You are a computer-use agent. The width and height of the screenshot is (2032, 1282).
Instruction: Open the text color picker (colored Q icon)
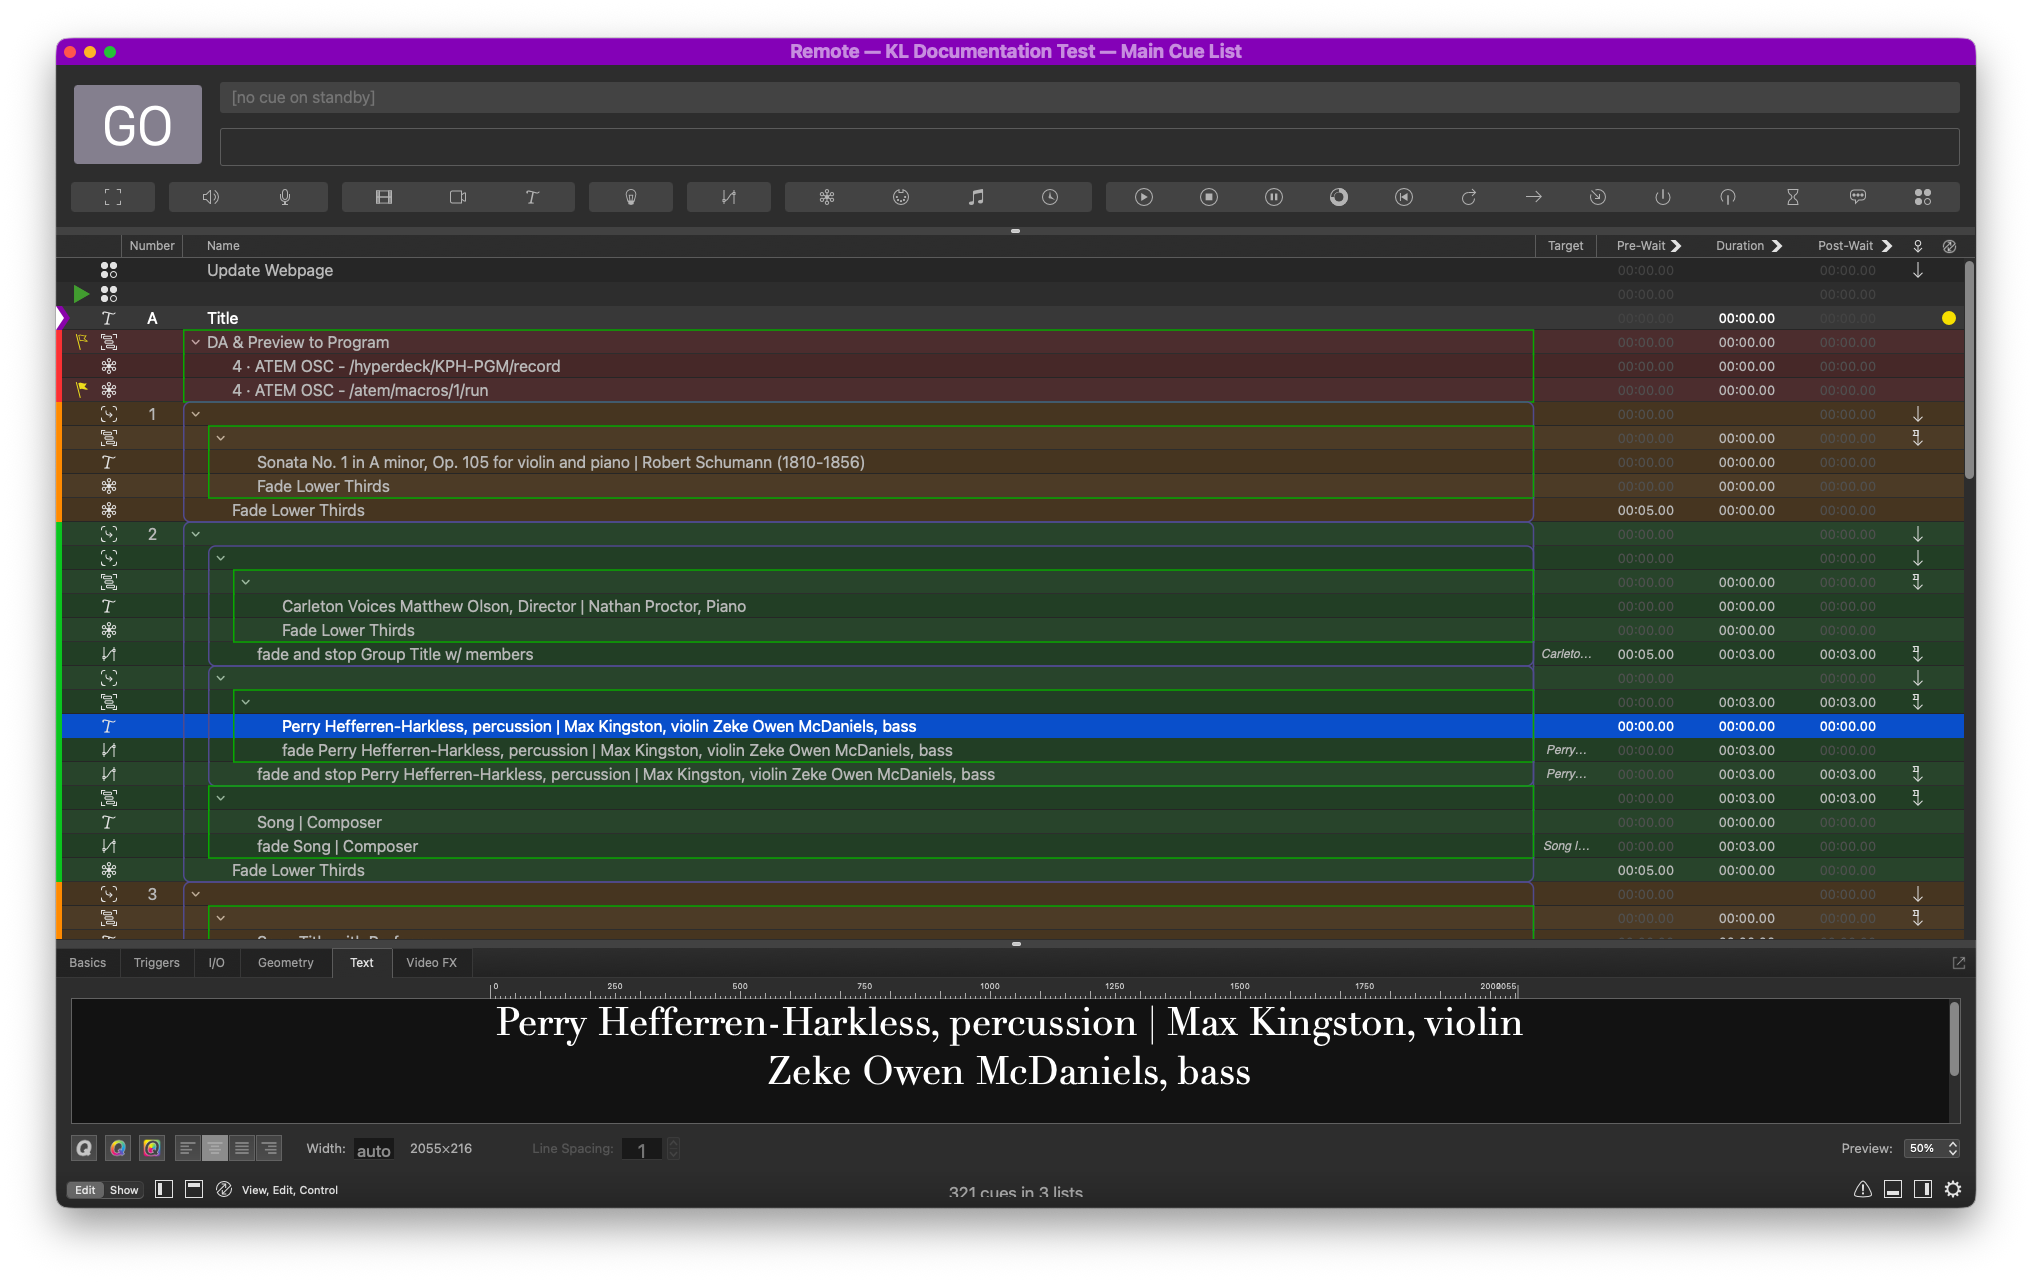(118, 1148)
